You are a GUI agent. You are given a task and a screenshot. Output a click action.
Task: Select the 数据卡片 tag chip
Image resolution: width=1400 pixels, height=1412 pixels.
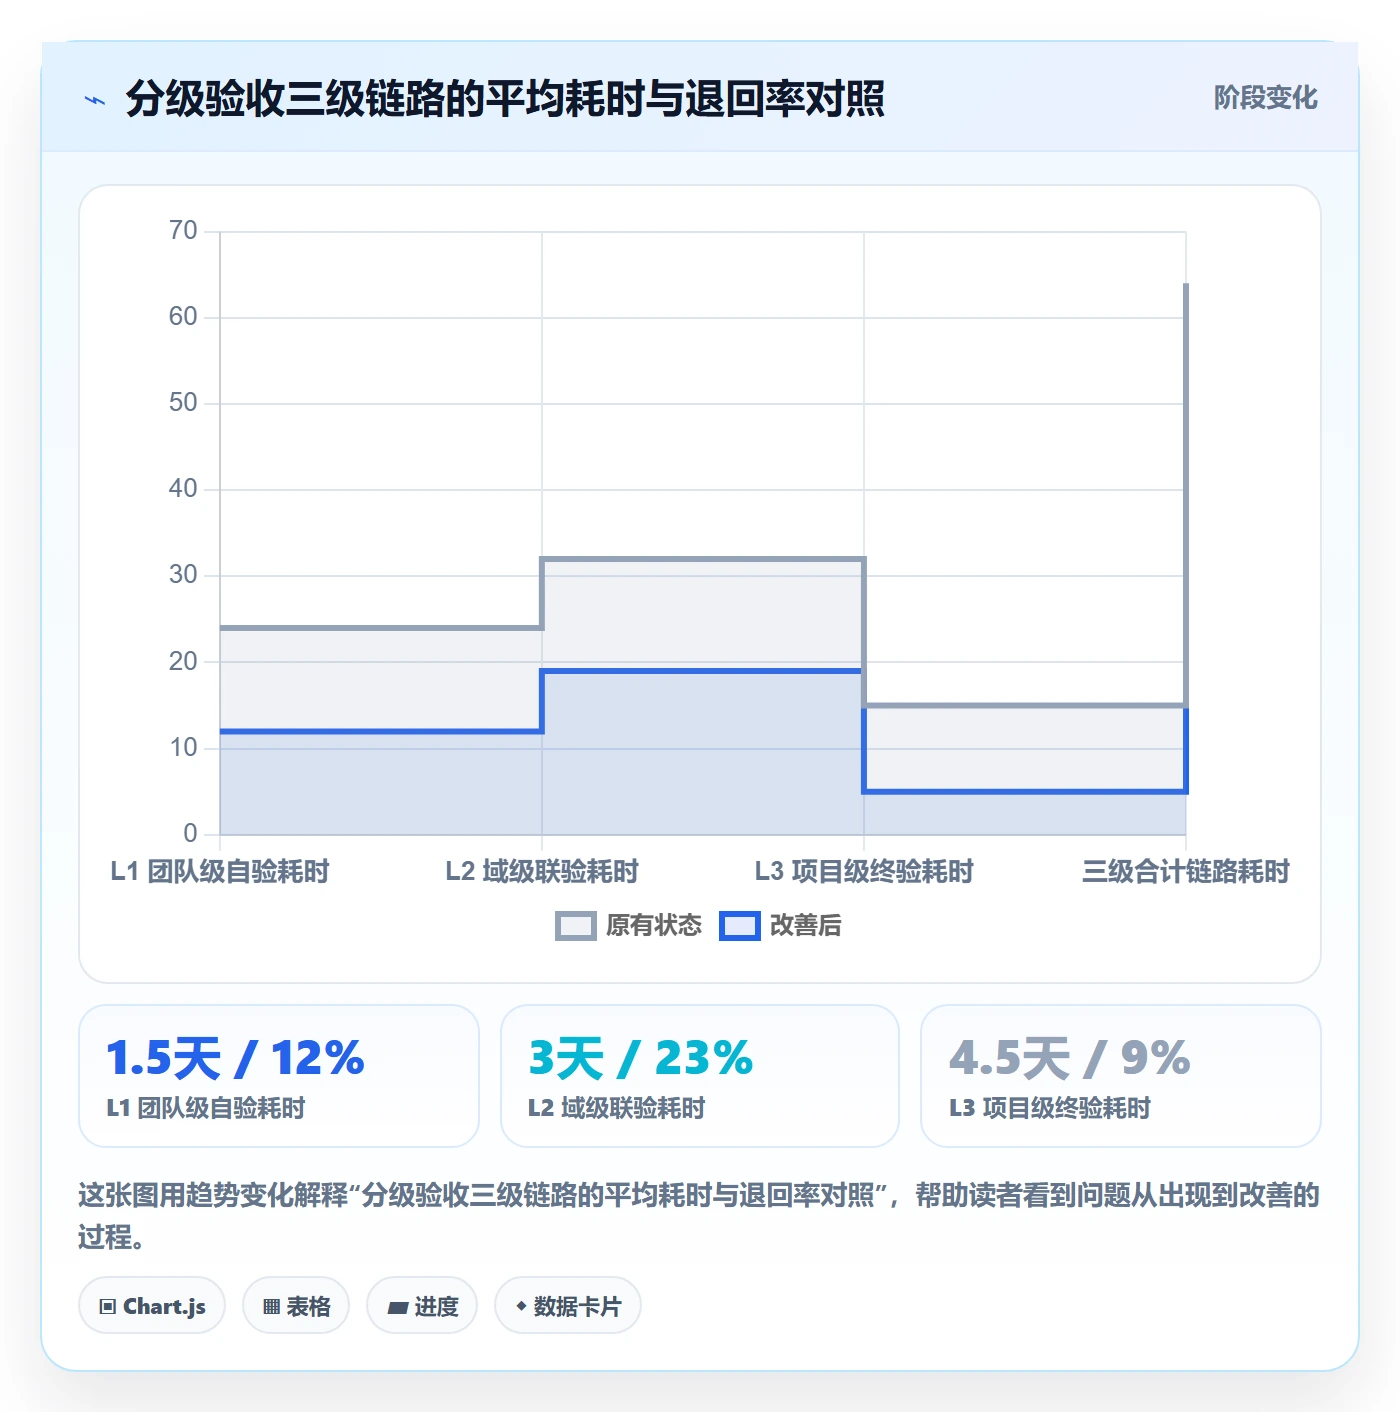click(568, 1305)
